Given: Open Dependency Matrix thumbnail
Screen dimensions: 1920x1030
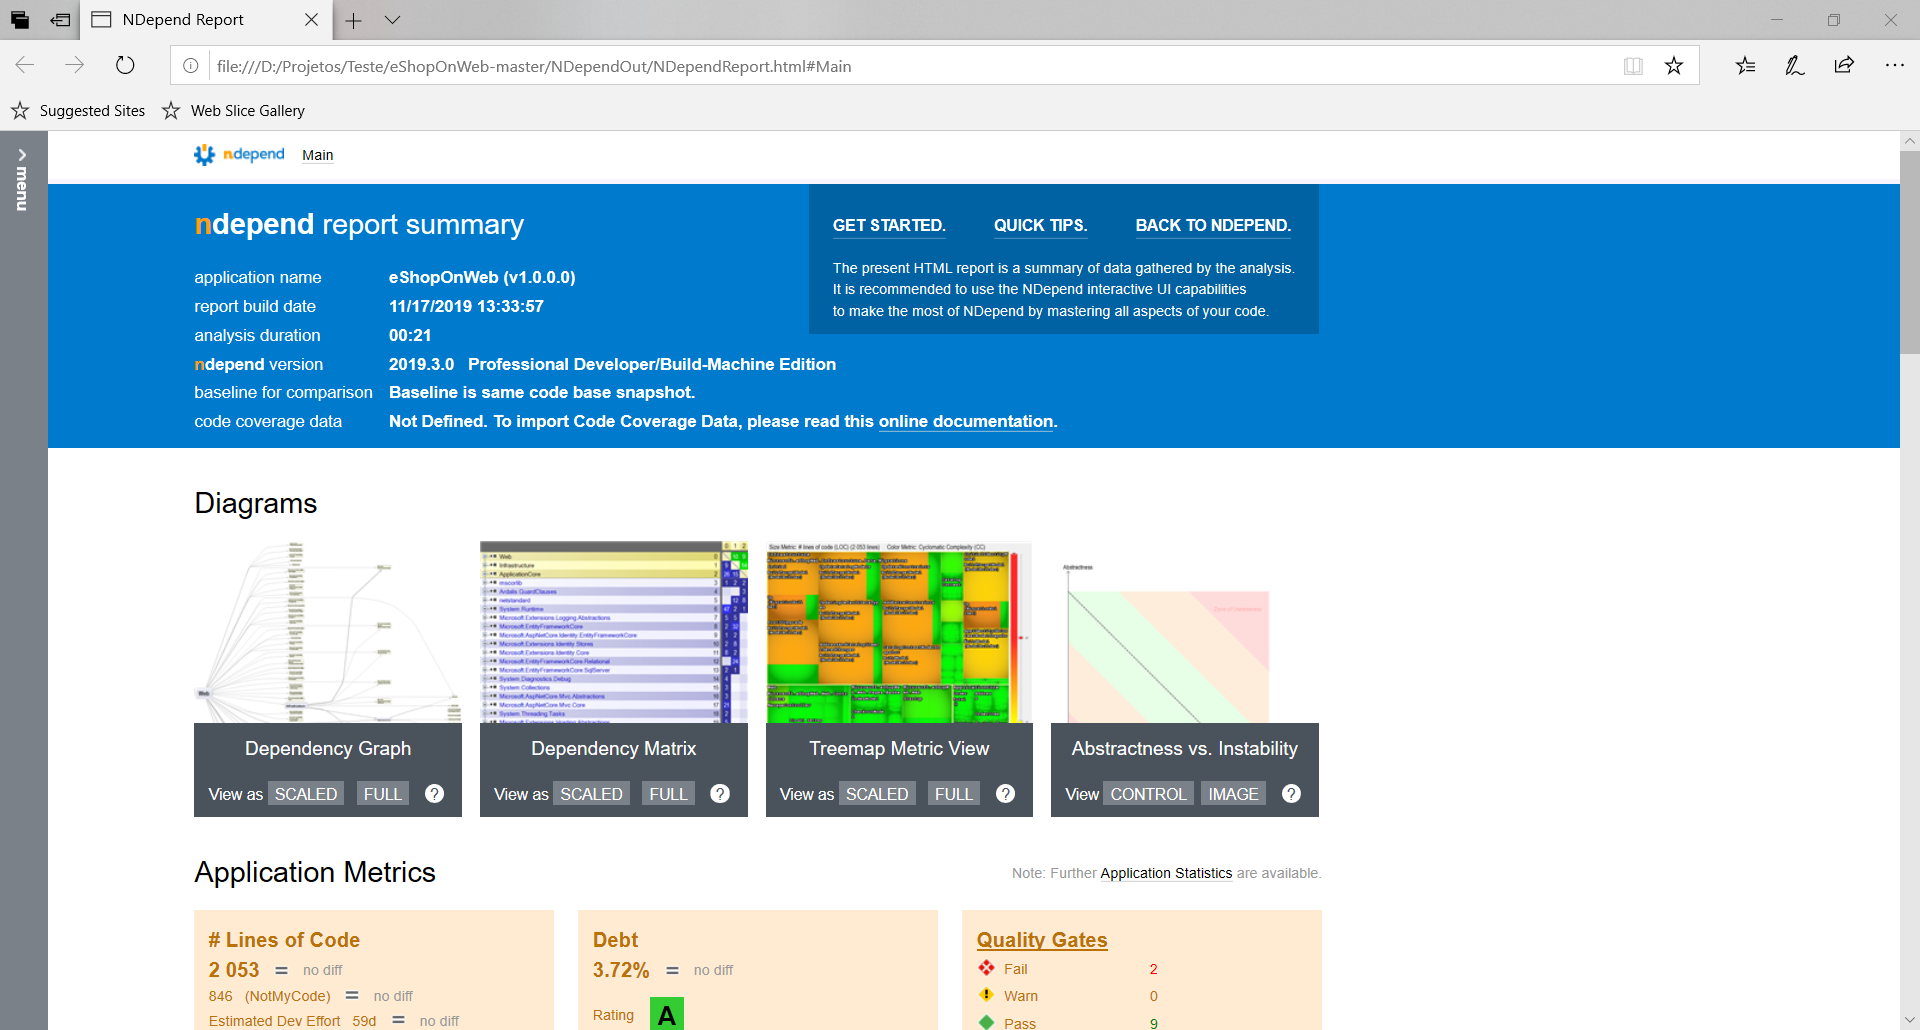Looking at the screenshot, I should 614,632.
